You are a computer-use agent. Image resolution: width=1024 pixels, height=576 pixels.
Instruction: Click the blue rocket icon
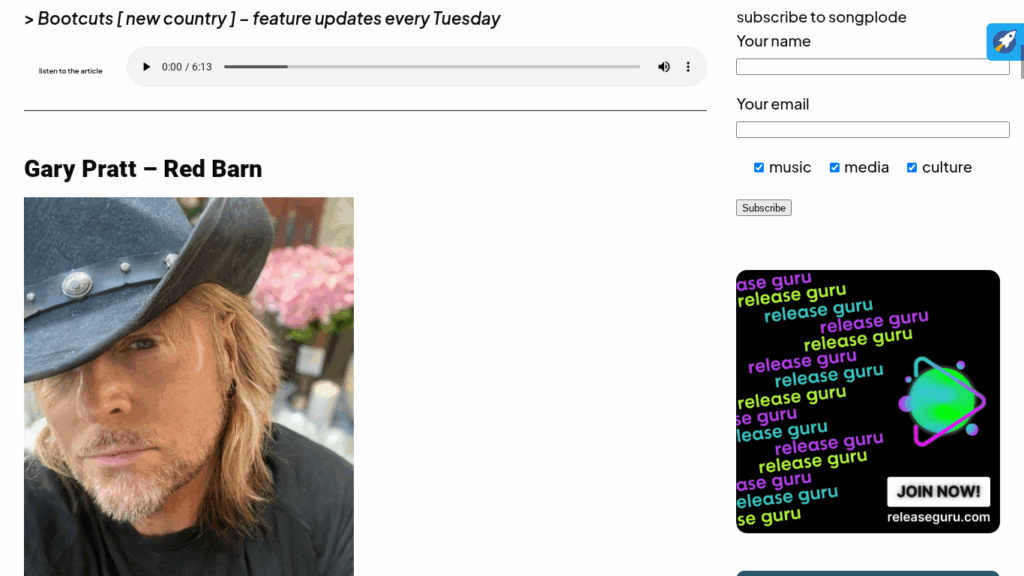pos(1004,42)
